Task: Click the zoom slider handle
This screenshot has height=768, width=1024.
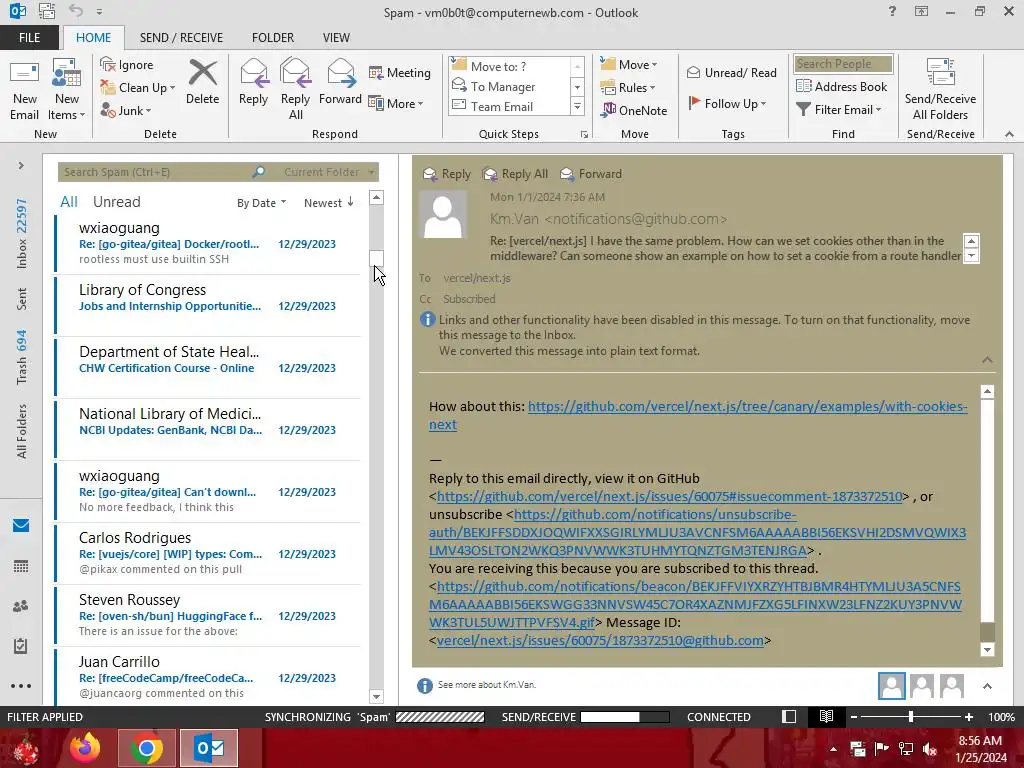Action: pyautogui.click(x=911, y=717)
